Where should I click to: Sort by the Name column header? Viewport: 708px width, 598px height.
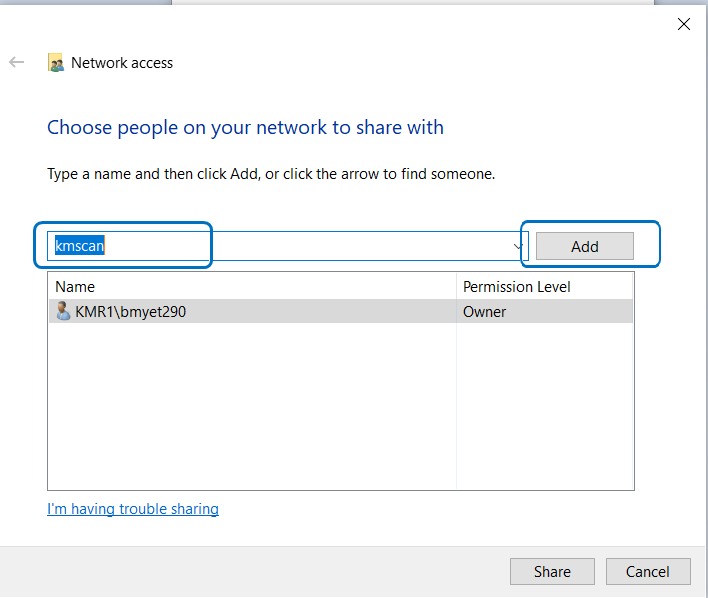[x=75, y=286]
